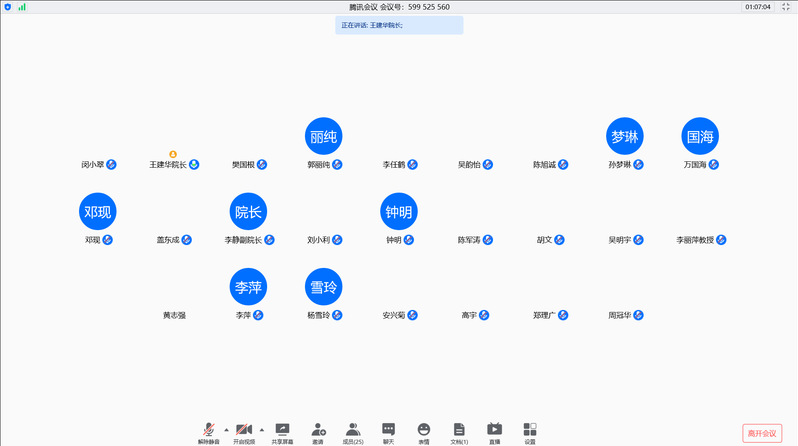798x446 pixels.
Task: Open the 直播 live stream icon
Action: click(494, 430)
